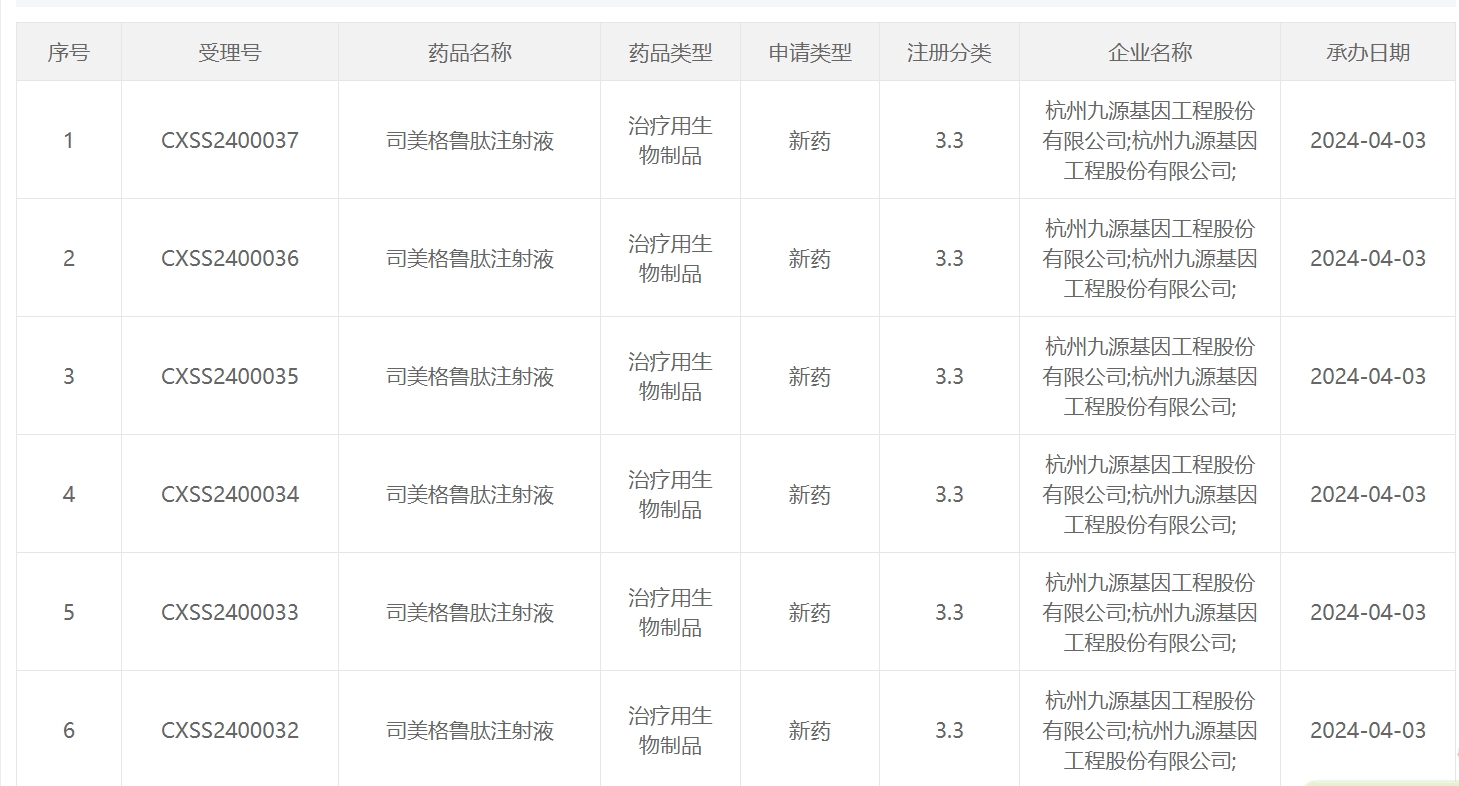1459x786 pixels.
Task: Click drug name 司美格鲁肽注射液 in row CXSS2400033
Action: pyautogui.click(x=470, y=613)
